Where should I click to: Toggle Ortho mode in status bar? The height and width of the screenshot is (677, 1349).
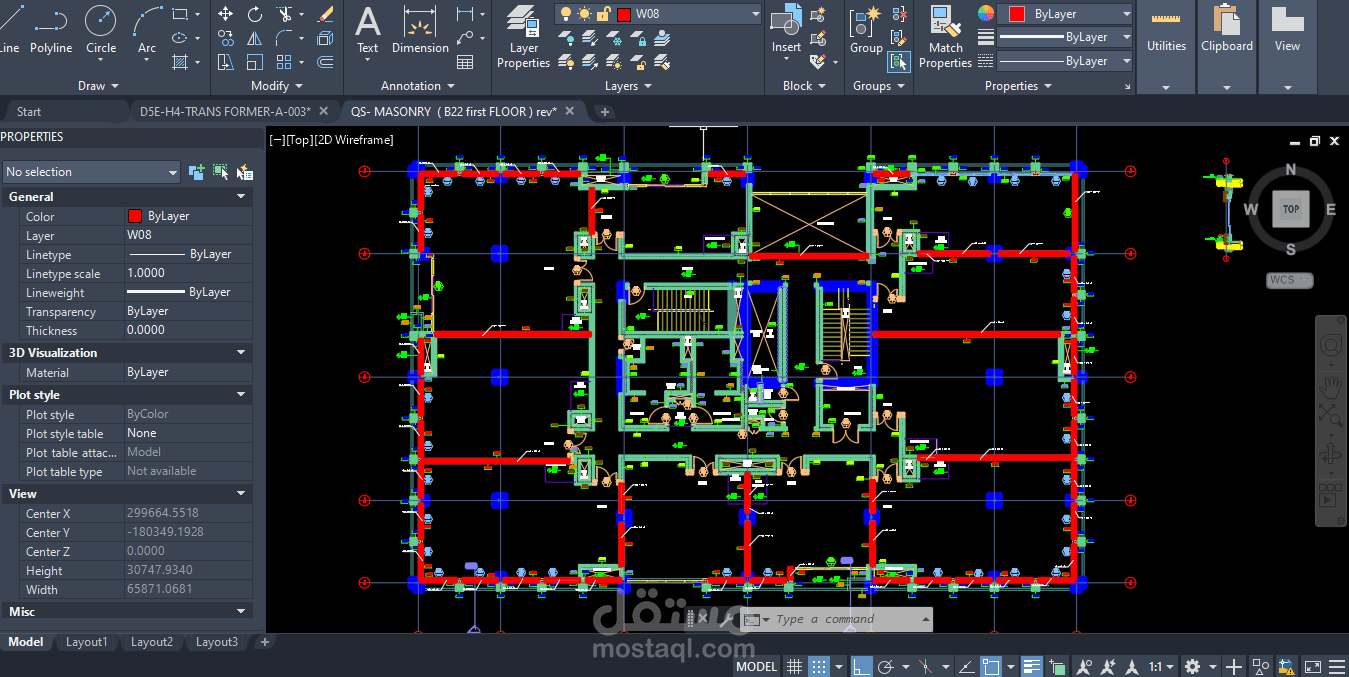861,666
